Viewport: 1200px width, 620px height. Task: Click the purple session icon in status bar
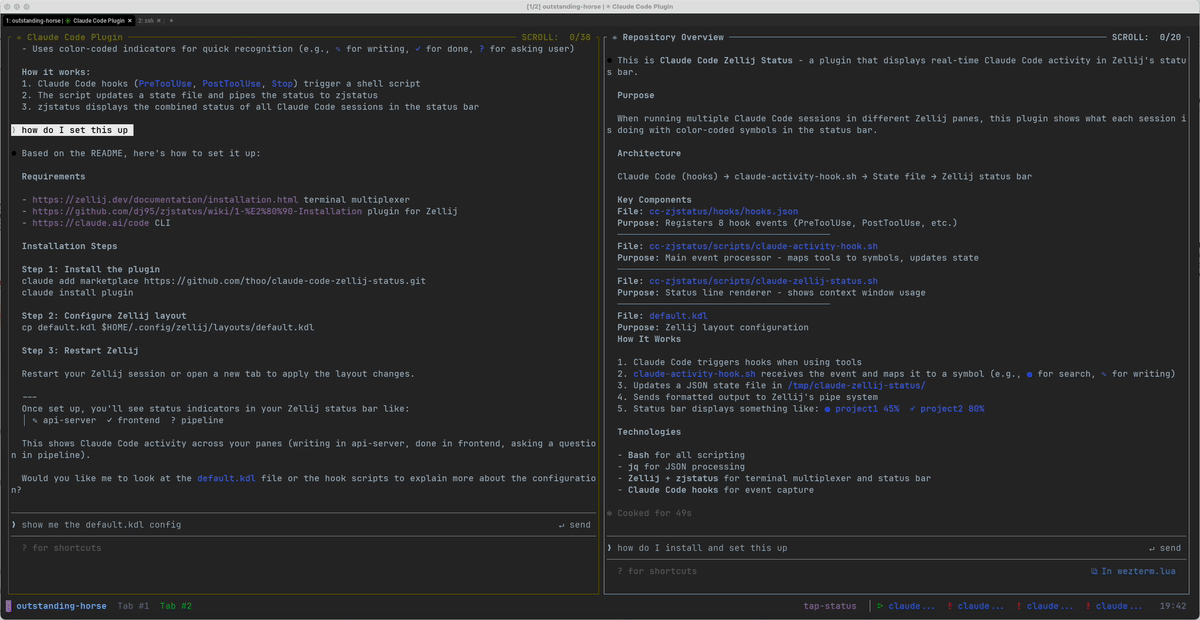(9, 606)
